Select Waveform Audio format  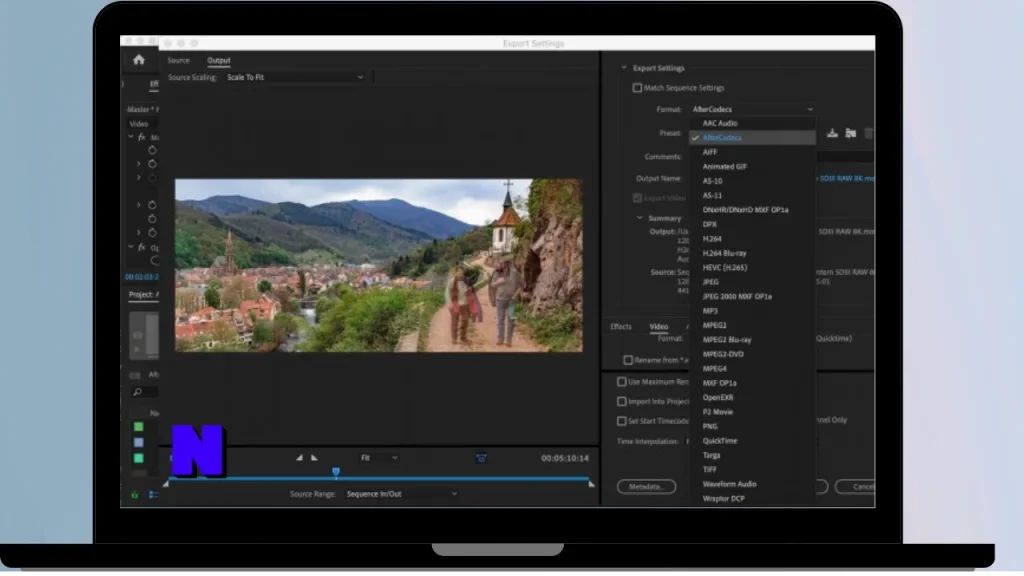click(752, 484)
